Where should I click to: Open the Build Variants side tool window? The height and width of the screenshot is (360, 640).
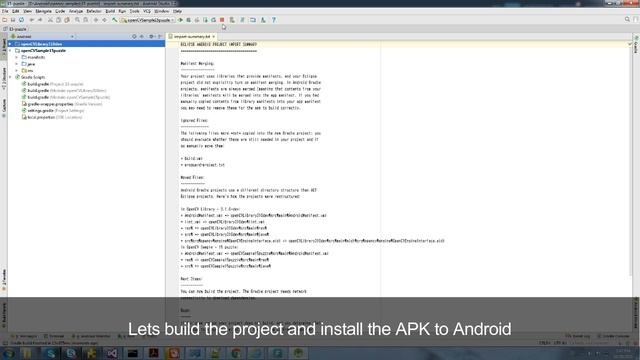click(4, 315)
